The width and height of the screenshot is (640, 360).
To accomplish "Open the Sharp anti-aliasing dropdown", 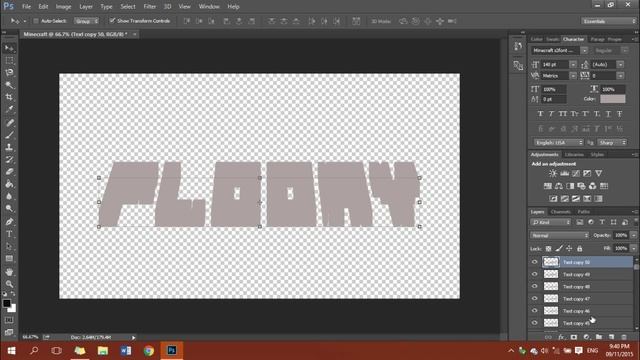I will pos(612,142).
